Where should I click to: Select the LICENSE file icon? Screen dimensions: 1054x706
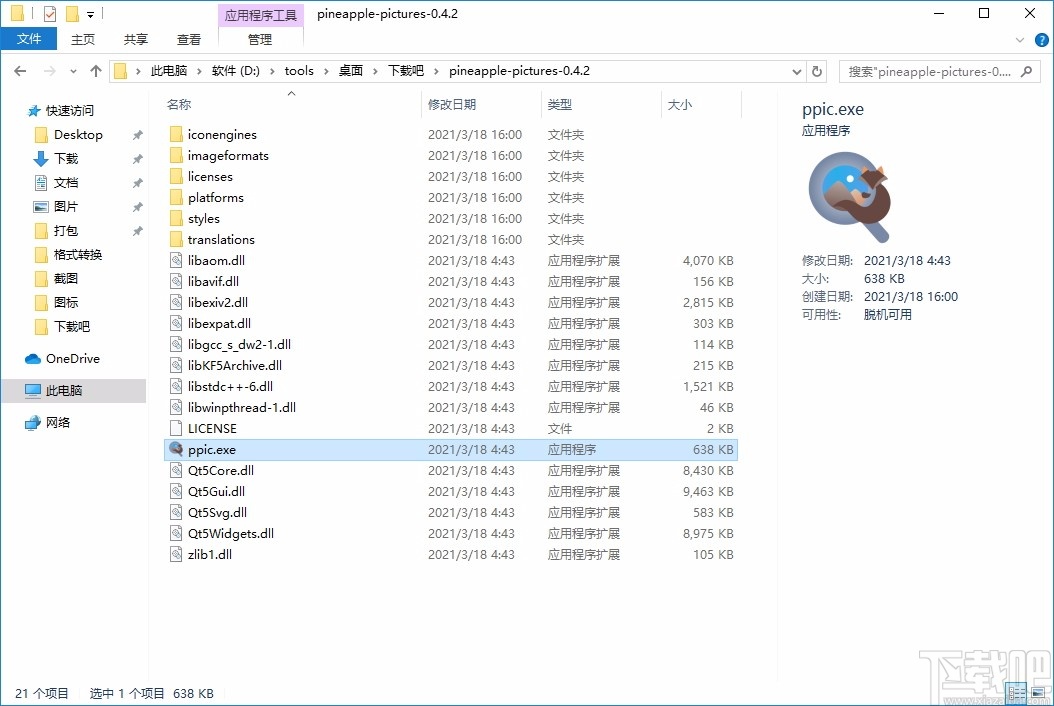tap(176, 428)
